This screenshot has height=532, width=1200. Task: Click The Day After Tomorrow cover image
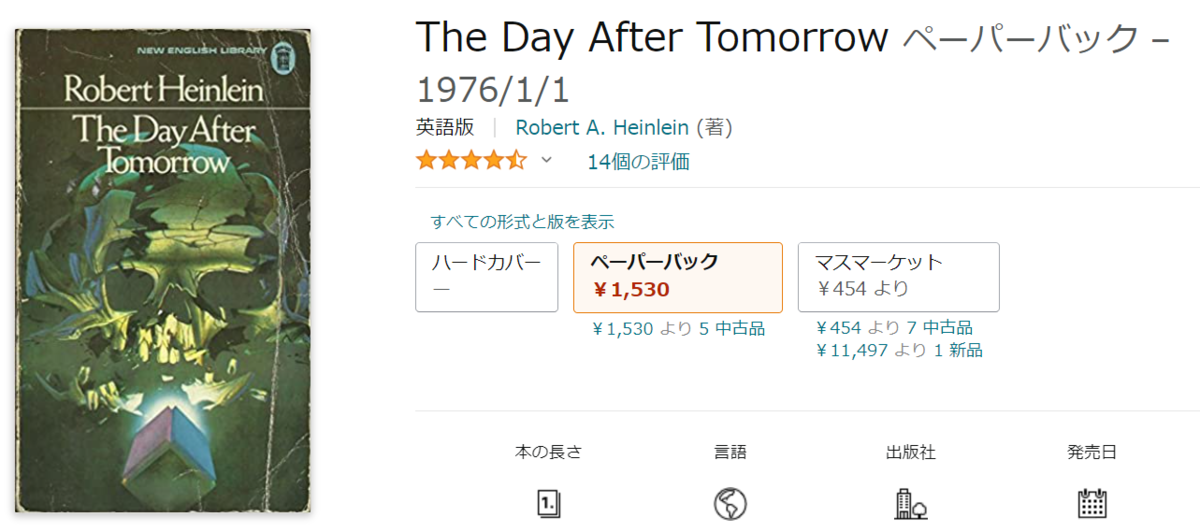pos(163,272)
